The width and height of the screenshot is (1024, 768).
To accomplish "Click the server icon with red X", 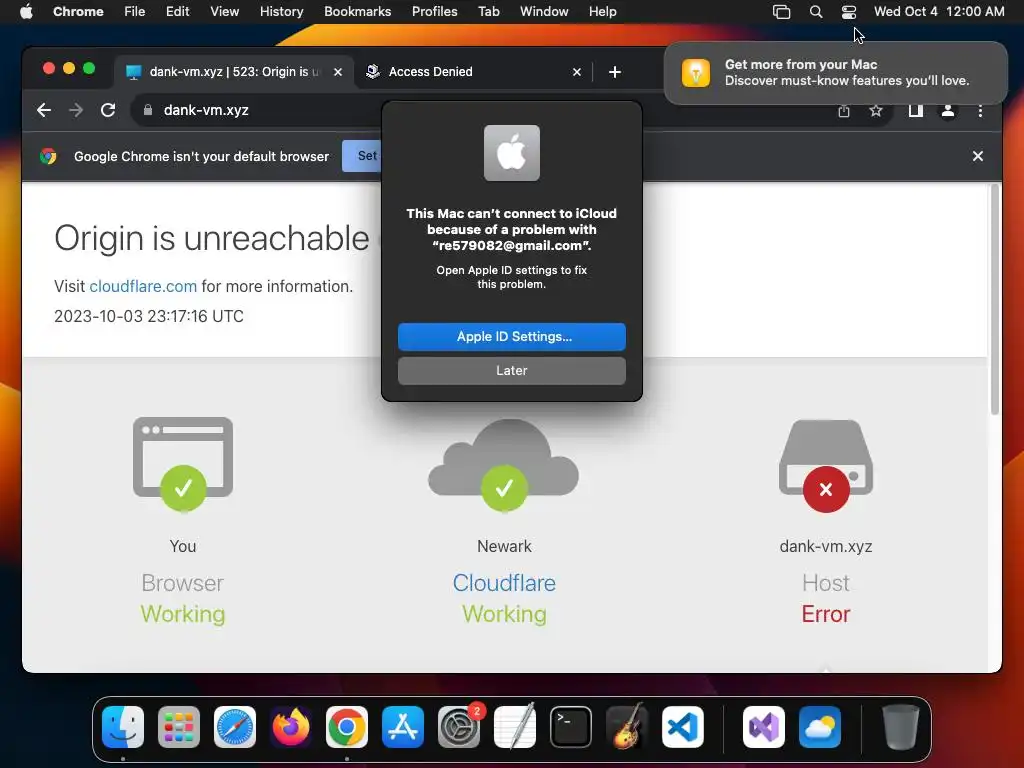I will [826, 466].
